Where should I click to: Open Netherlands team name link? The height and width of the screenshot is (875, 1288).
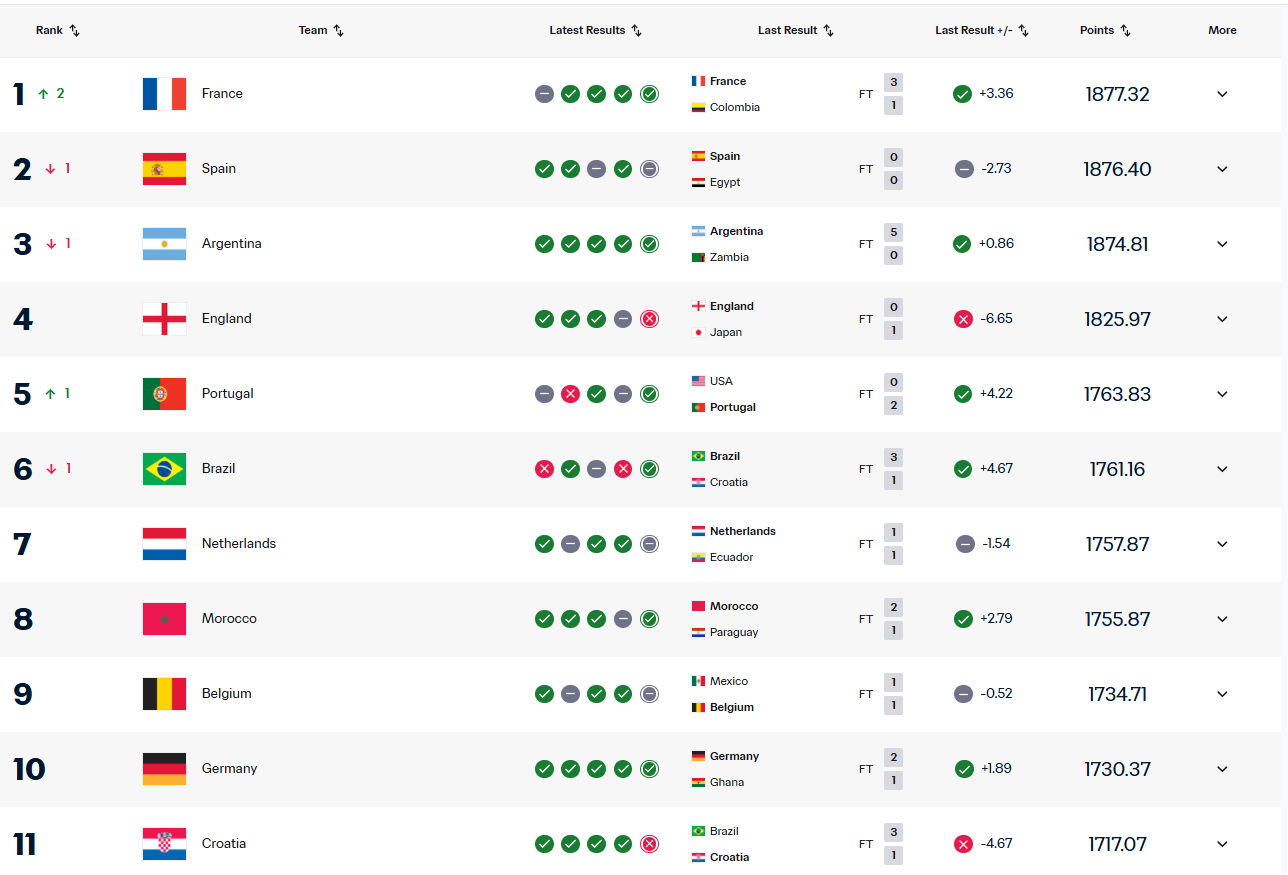pyautogui.click(x=238, y=544)
